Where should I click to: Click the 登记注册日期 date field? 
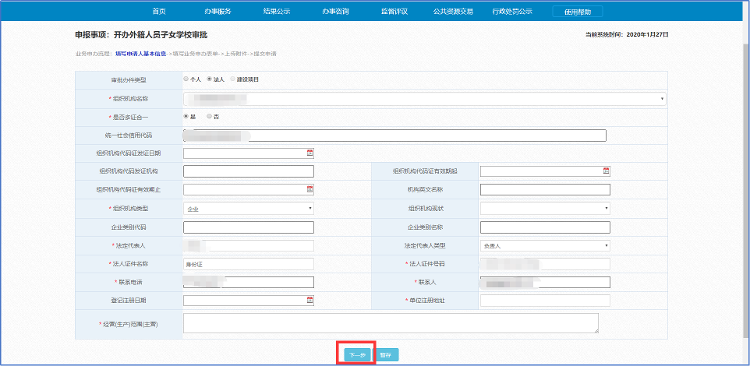(x=248, y=300)
